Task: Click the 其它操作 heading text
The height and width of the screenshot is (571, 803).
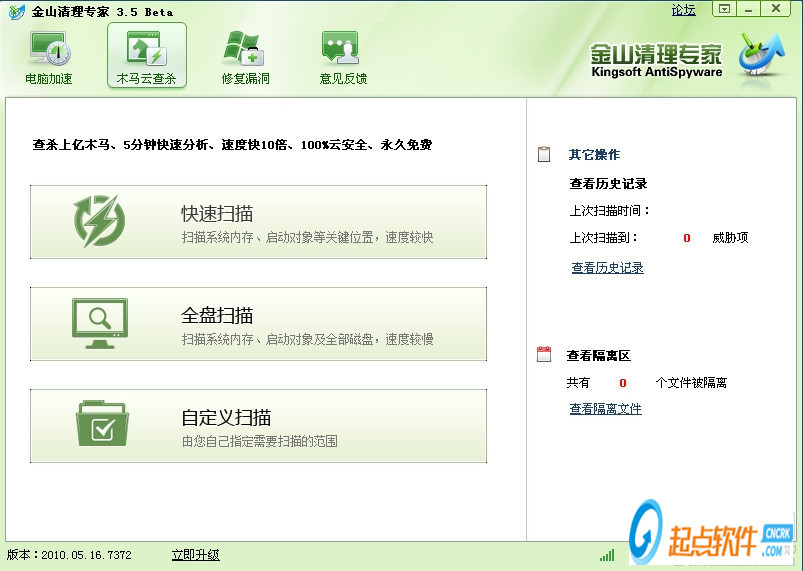Action: [594, 154]
